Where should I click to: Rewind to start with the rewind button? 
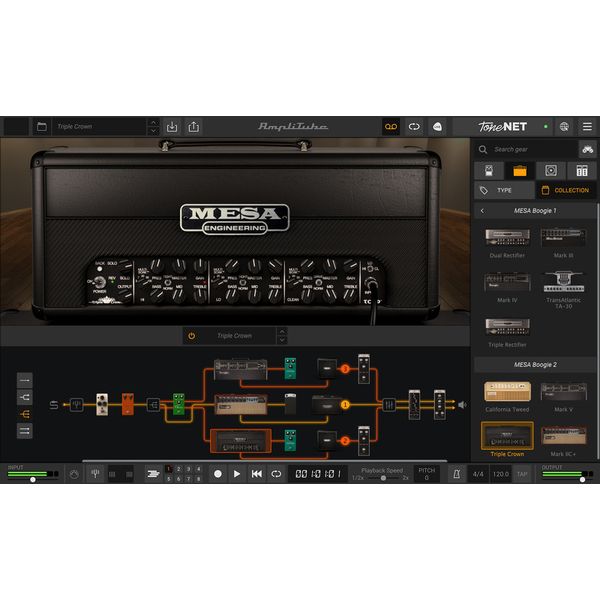257,474
